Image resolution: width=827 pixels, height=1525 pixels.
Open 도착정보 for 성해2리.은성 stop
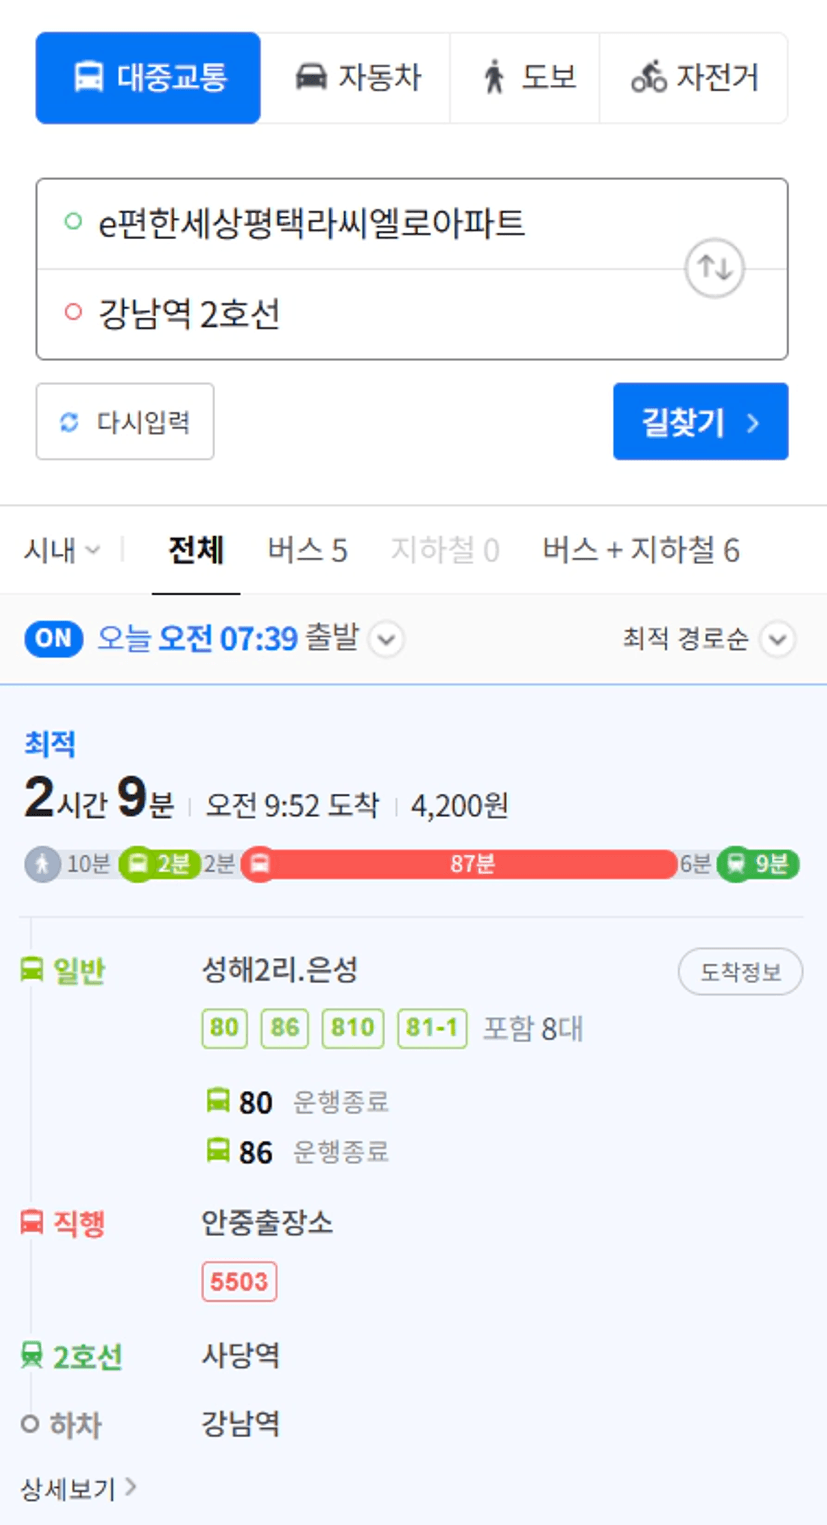coord(740,972)
